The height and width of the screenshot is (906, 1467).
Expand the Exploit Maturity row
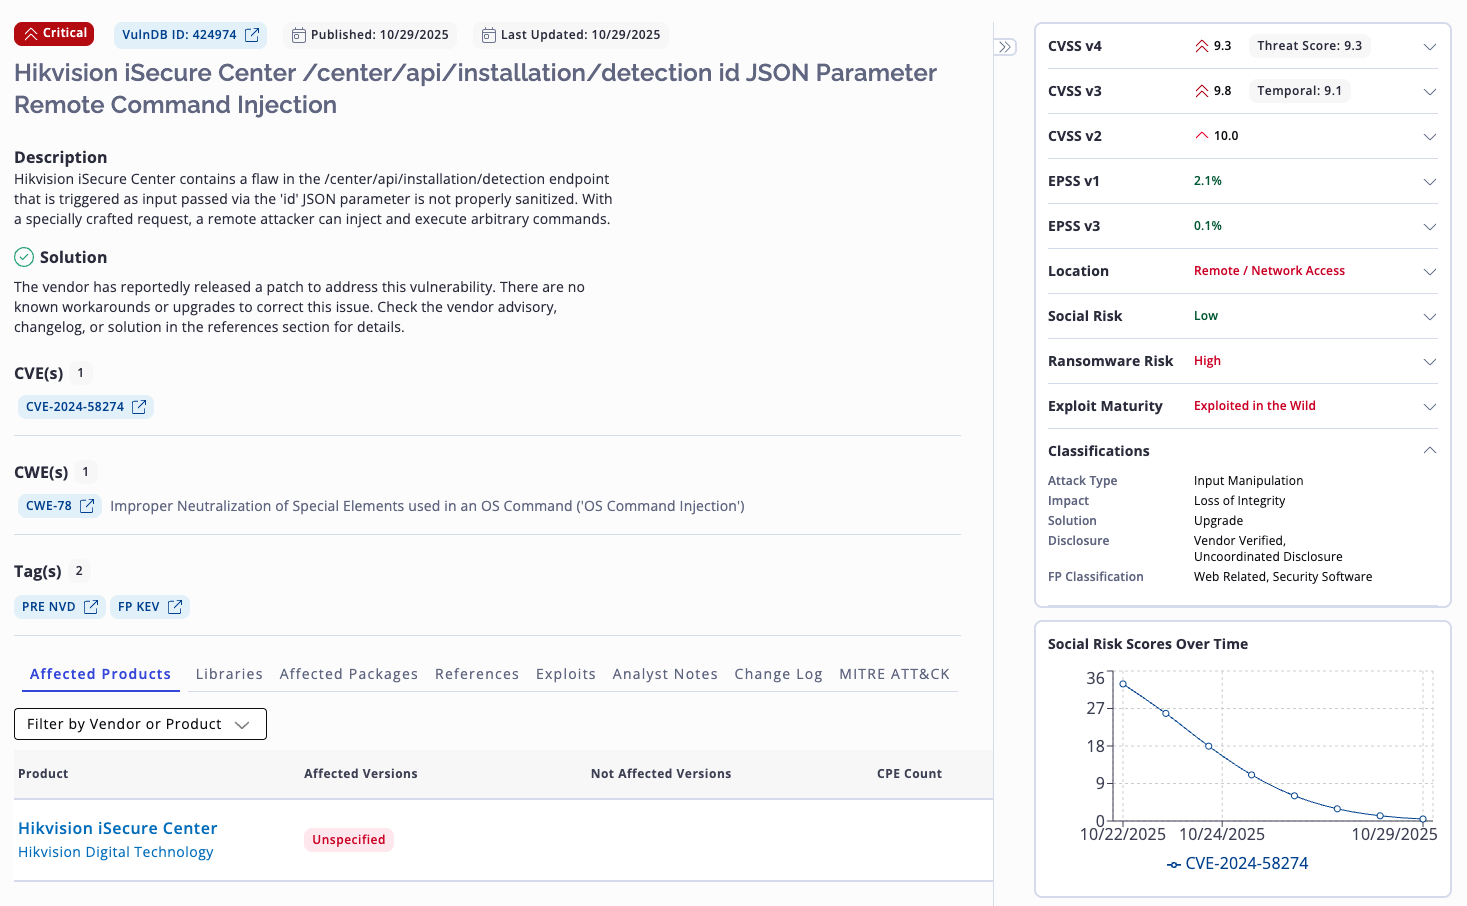pyautogui.click(x=1429, y=407)
